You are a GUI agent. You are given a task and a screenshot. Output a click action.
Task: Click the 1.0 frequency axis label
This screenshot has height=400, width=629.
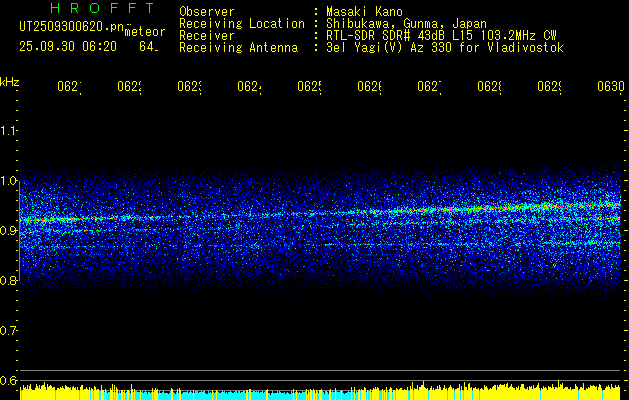pos(8,181)
